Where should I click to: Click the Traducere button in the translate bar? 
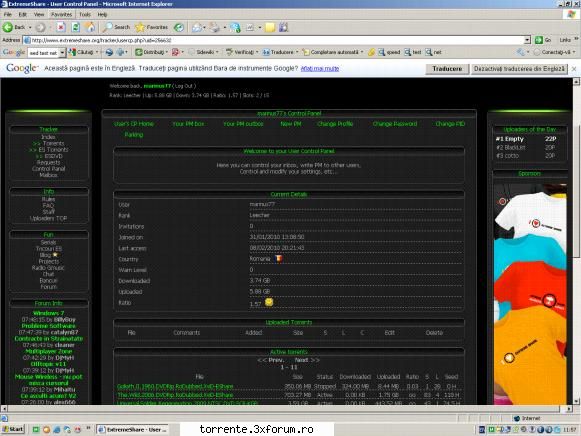tap(447, 69)
